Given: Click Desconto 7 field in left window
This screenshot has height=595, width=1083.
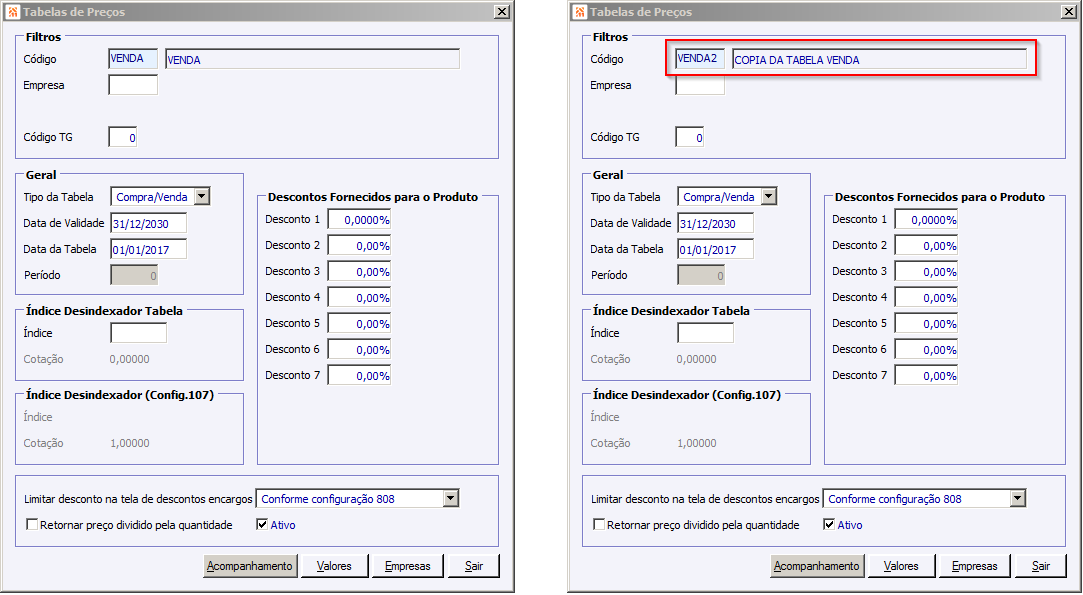Looking at the screenshot, I should coord(359,375).
